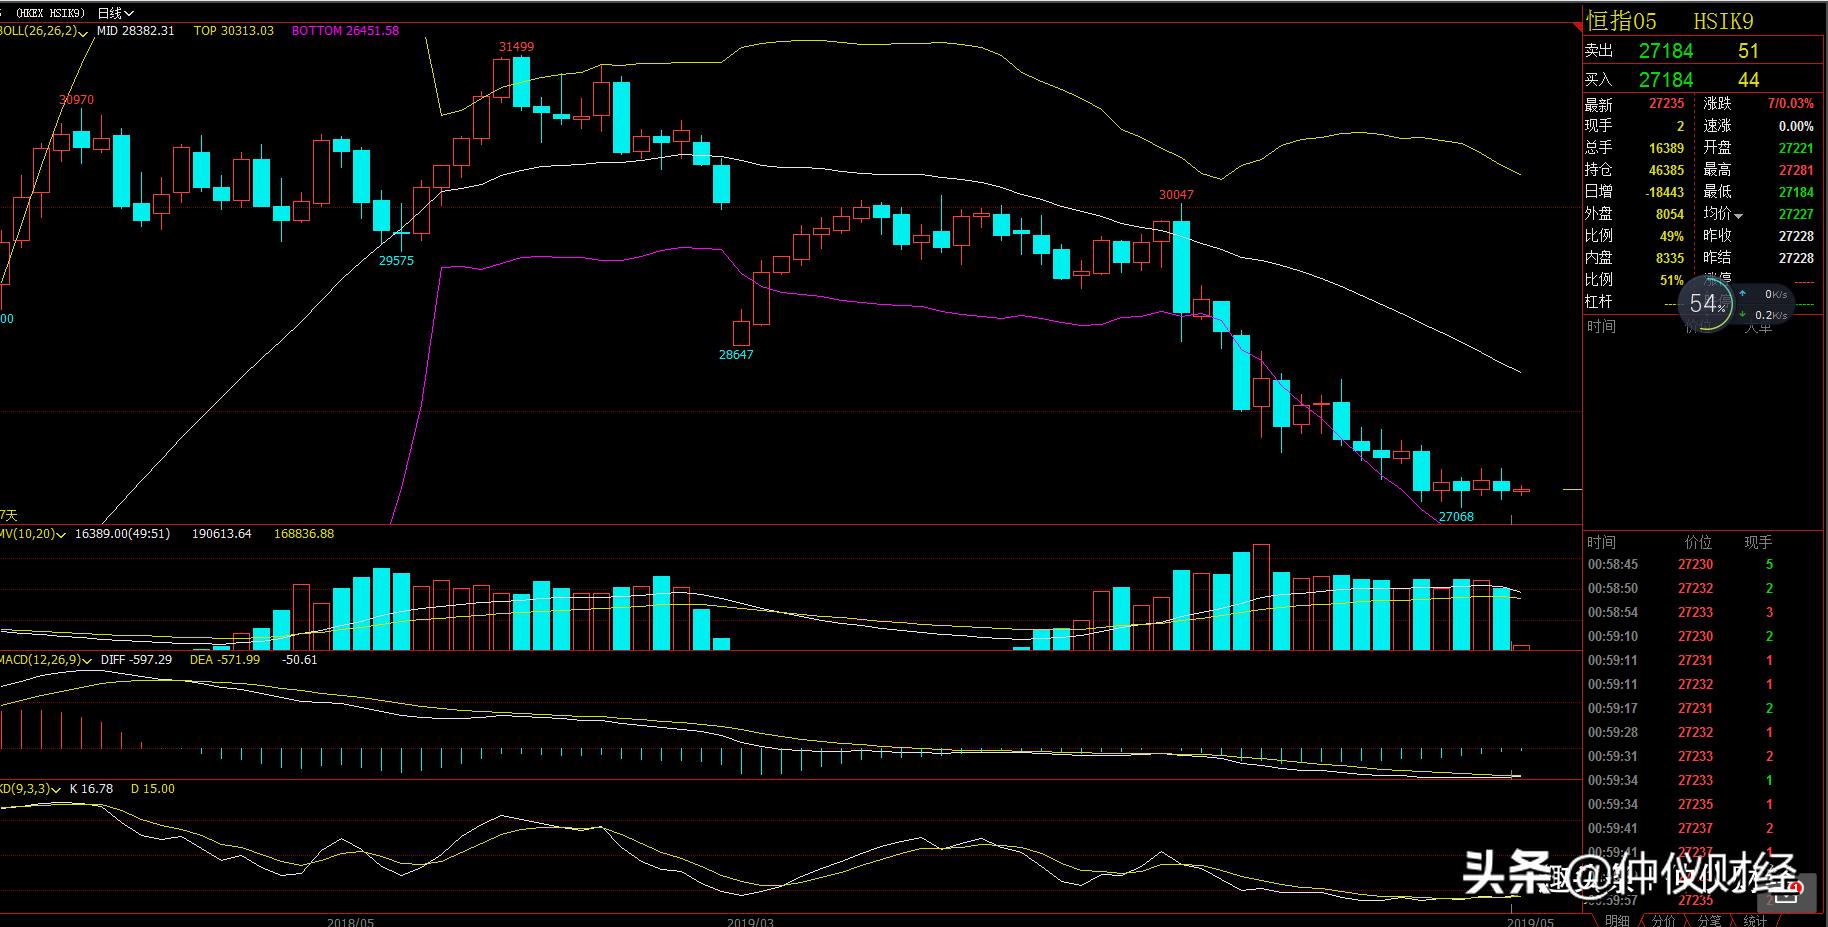Click the K 16.78 indicator value
The height and width of the screenshot is (927, 1828).
pos(91,789)
